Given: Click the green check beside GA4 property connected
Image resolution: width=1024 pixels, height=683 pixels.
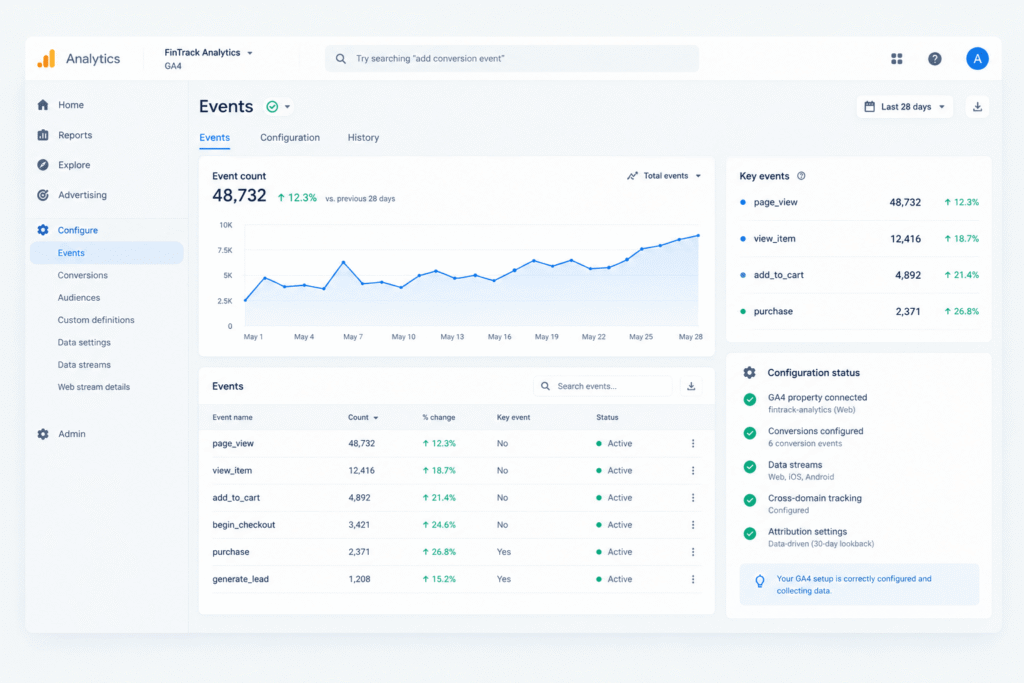Looking at the screenshot, I should (750, 400).
